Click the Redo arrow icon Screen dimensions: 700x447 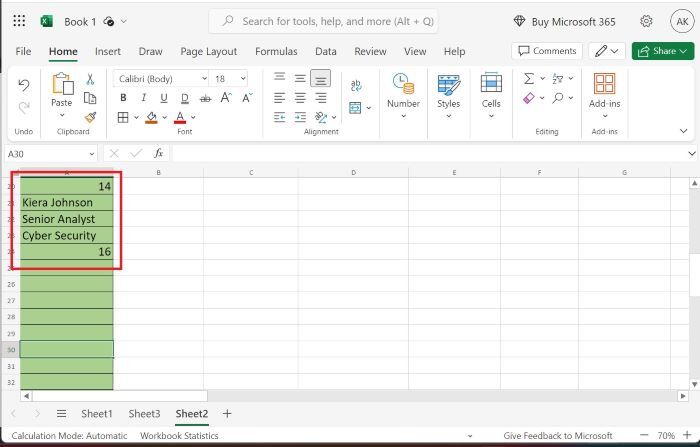click(24, 107)
